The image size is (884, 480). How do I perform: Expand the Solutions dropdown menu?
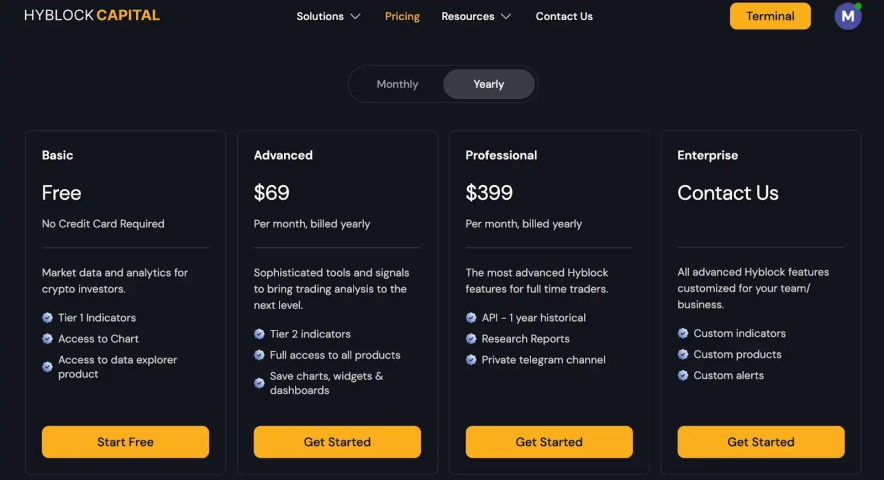click(328, 16)
